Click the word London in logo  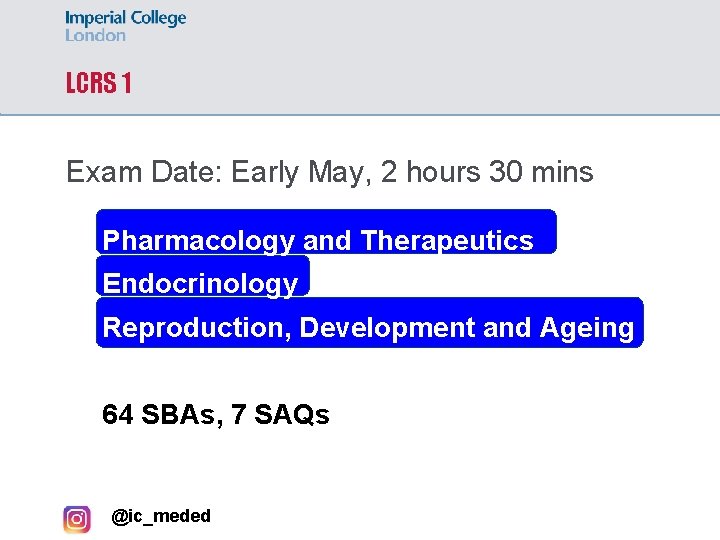click(95, 35)
